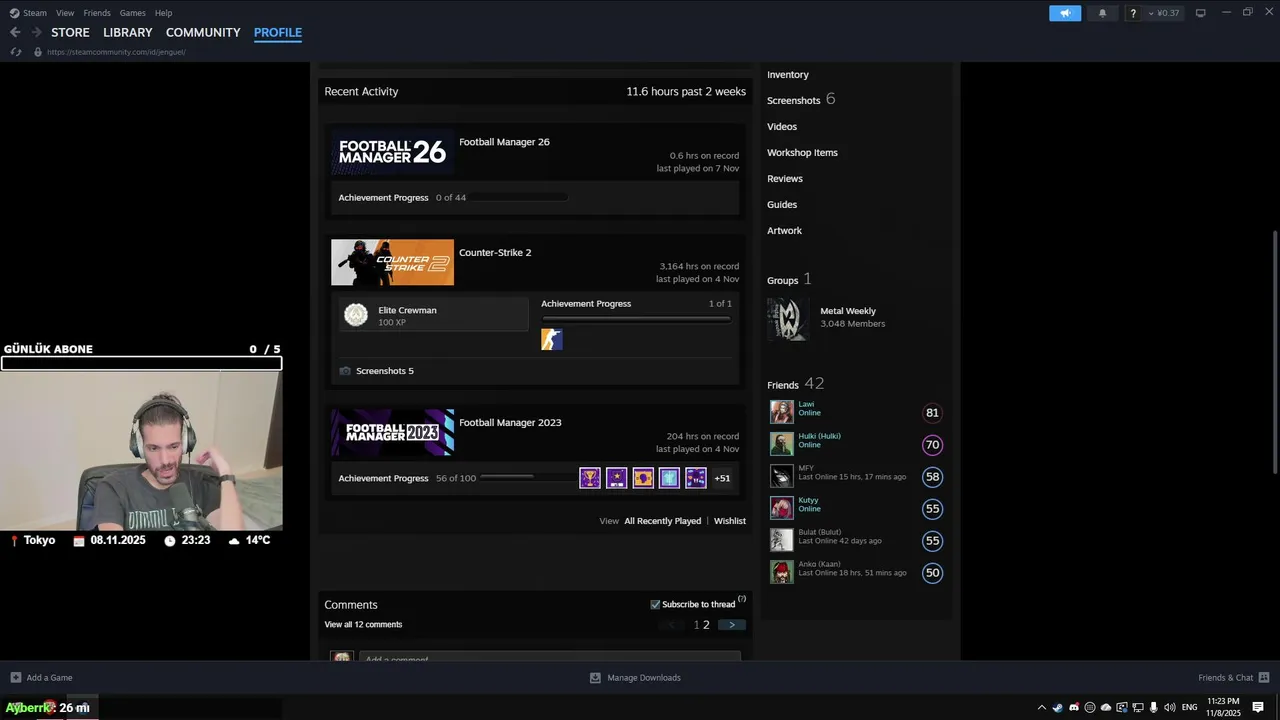This screenshot has width=1280, height=720.
Task: Open Lawi's friend avatar
Action: 781,412
